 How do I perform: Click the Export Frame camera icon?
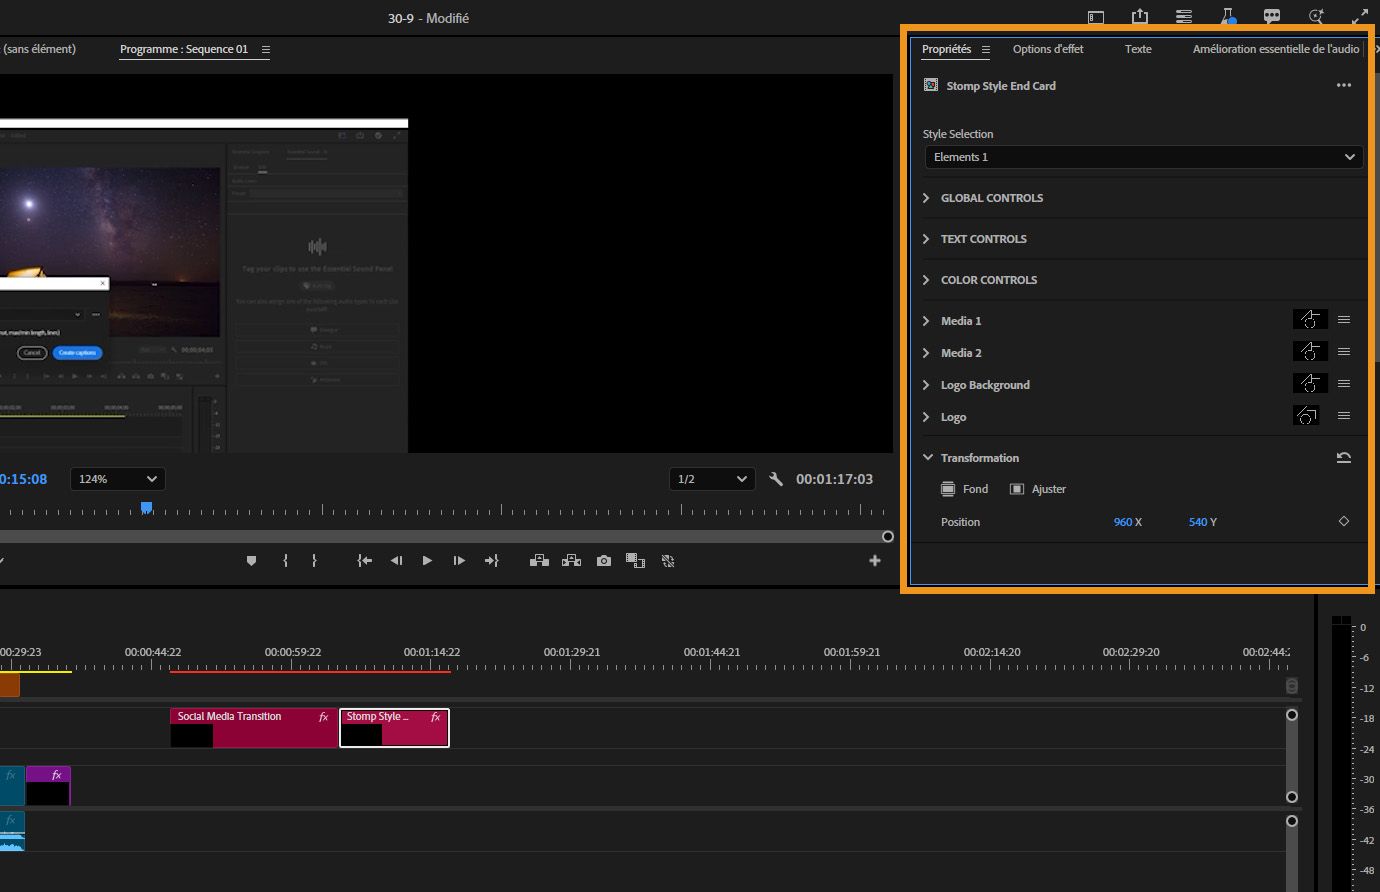(603, 561)
